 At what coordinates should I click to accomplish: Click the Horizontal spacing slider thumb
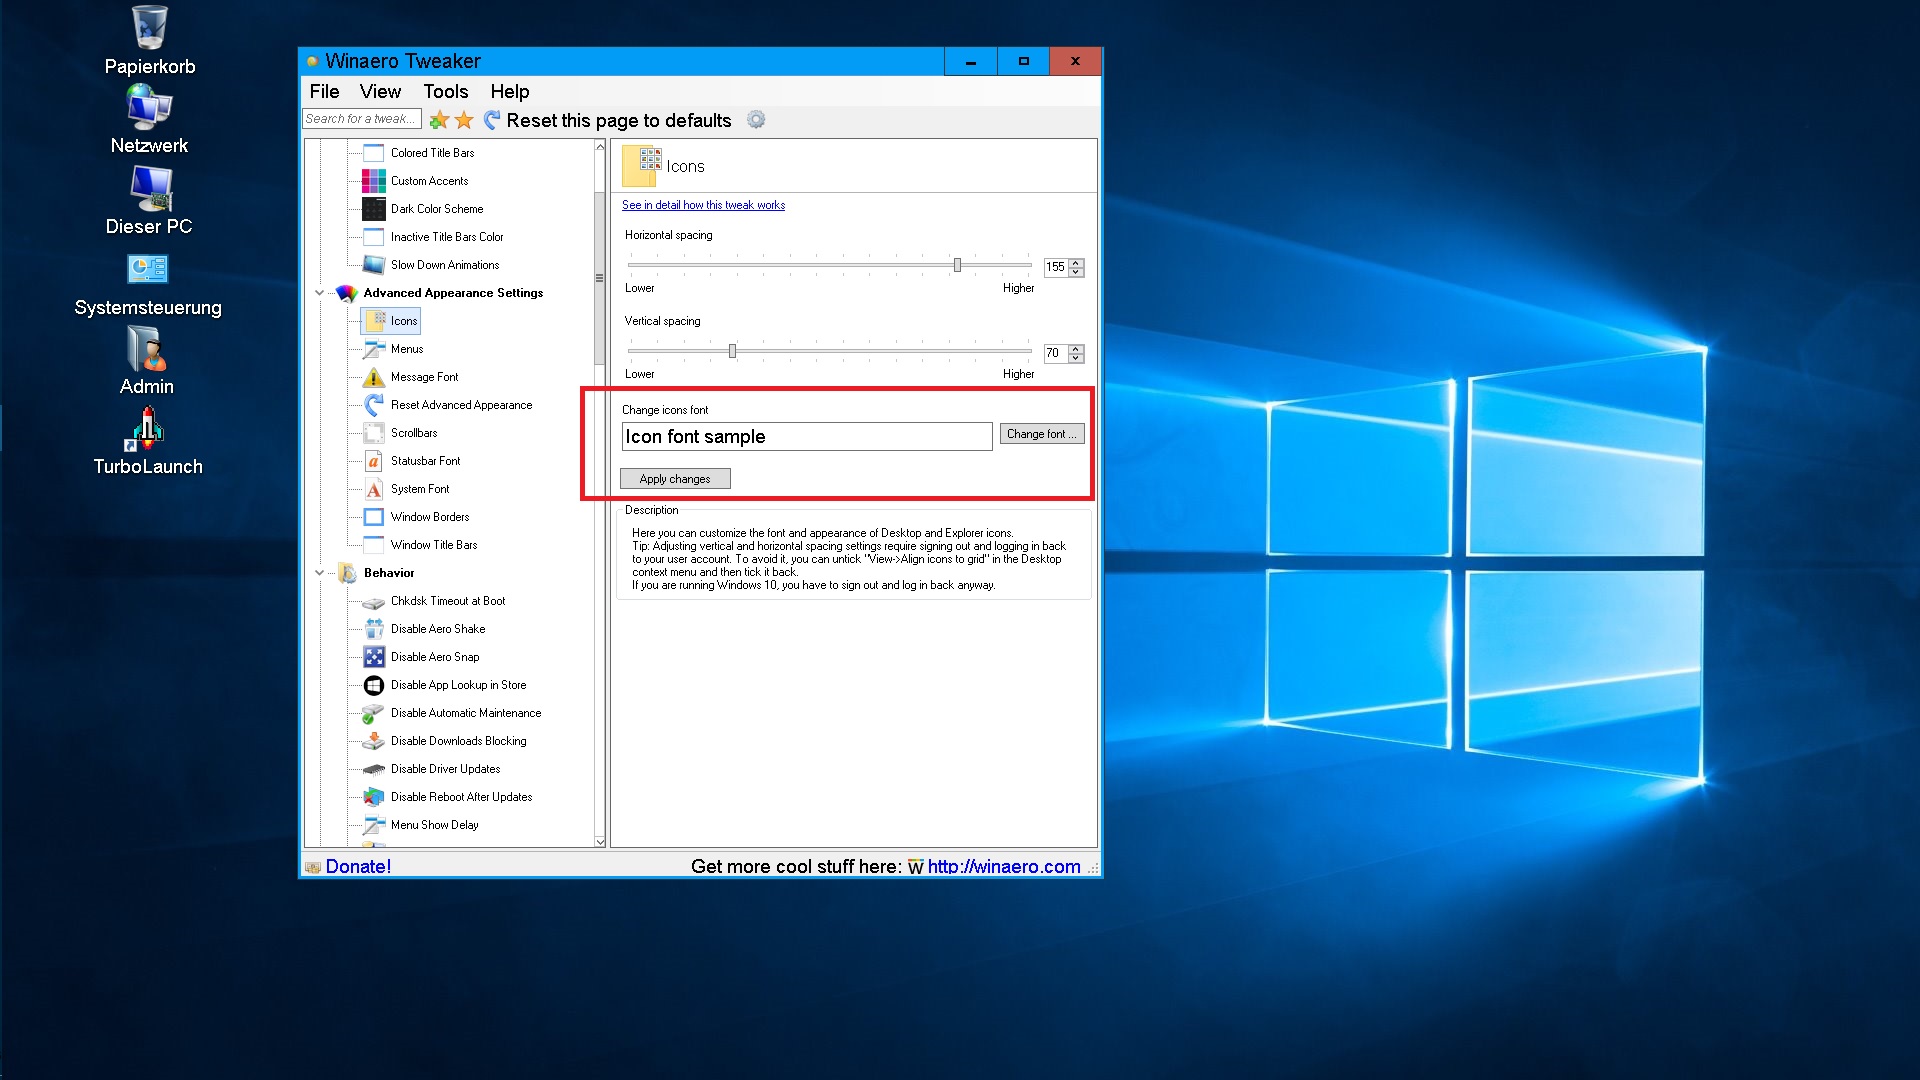pos(957,265)
